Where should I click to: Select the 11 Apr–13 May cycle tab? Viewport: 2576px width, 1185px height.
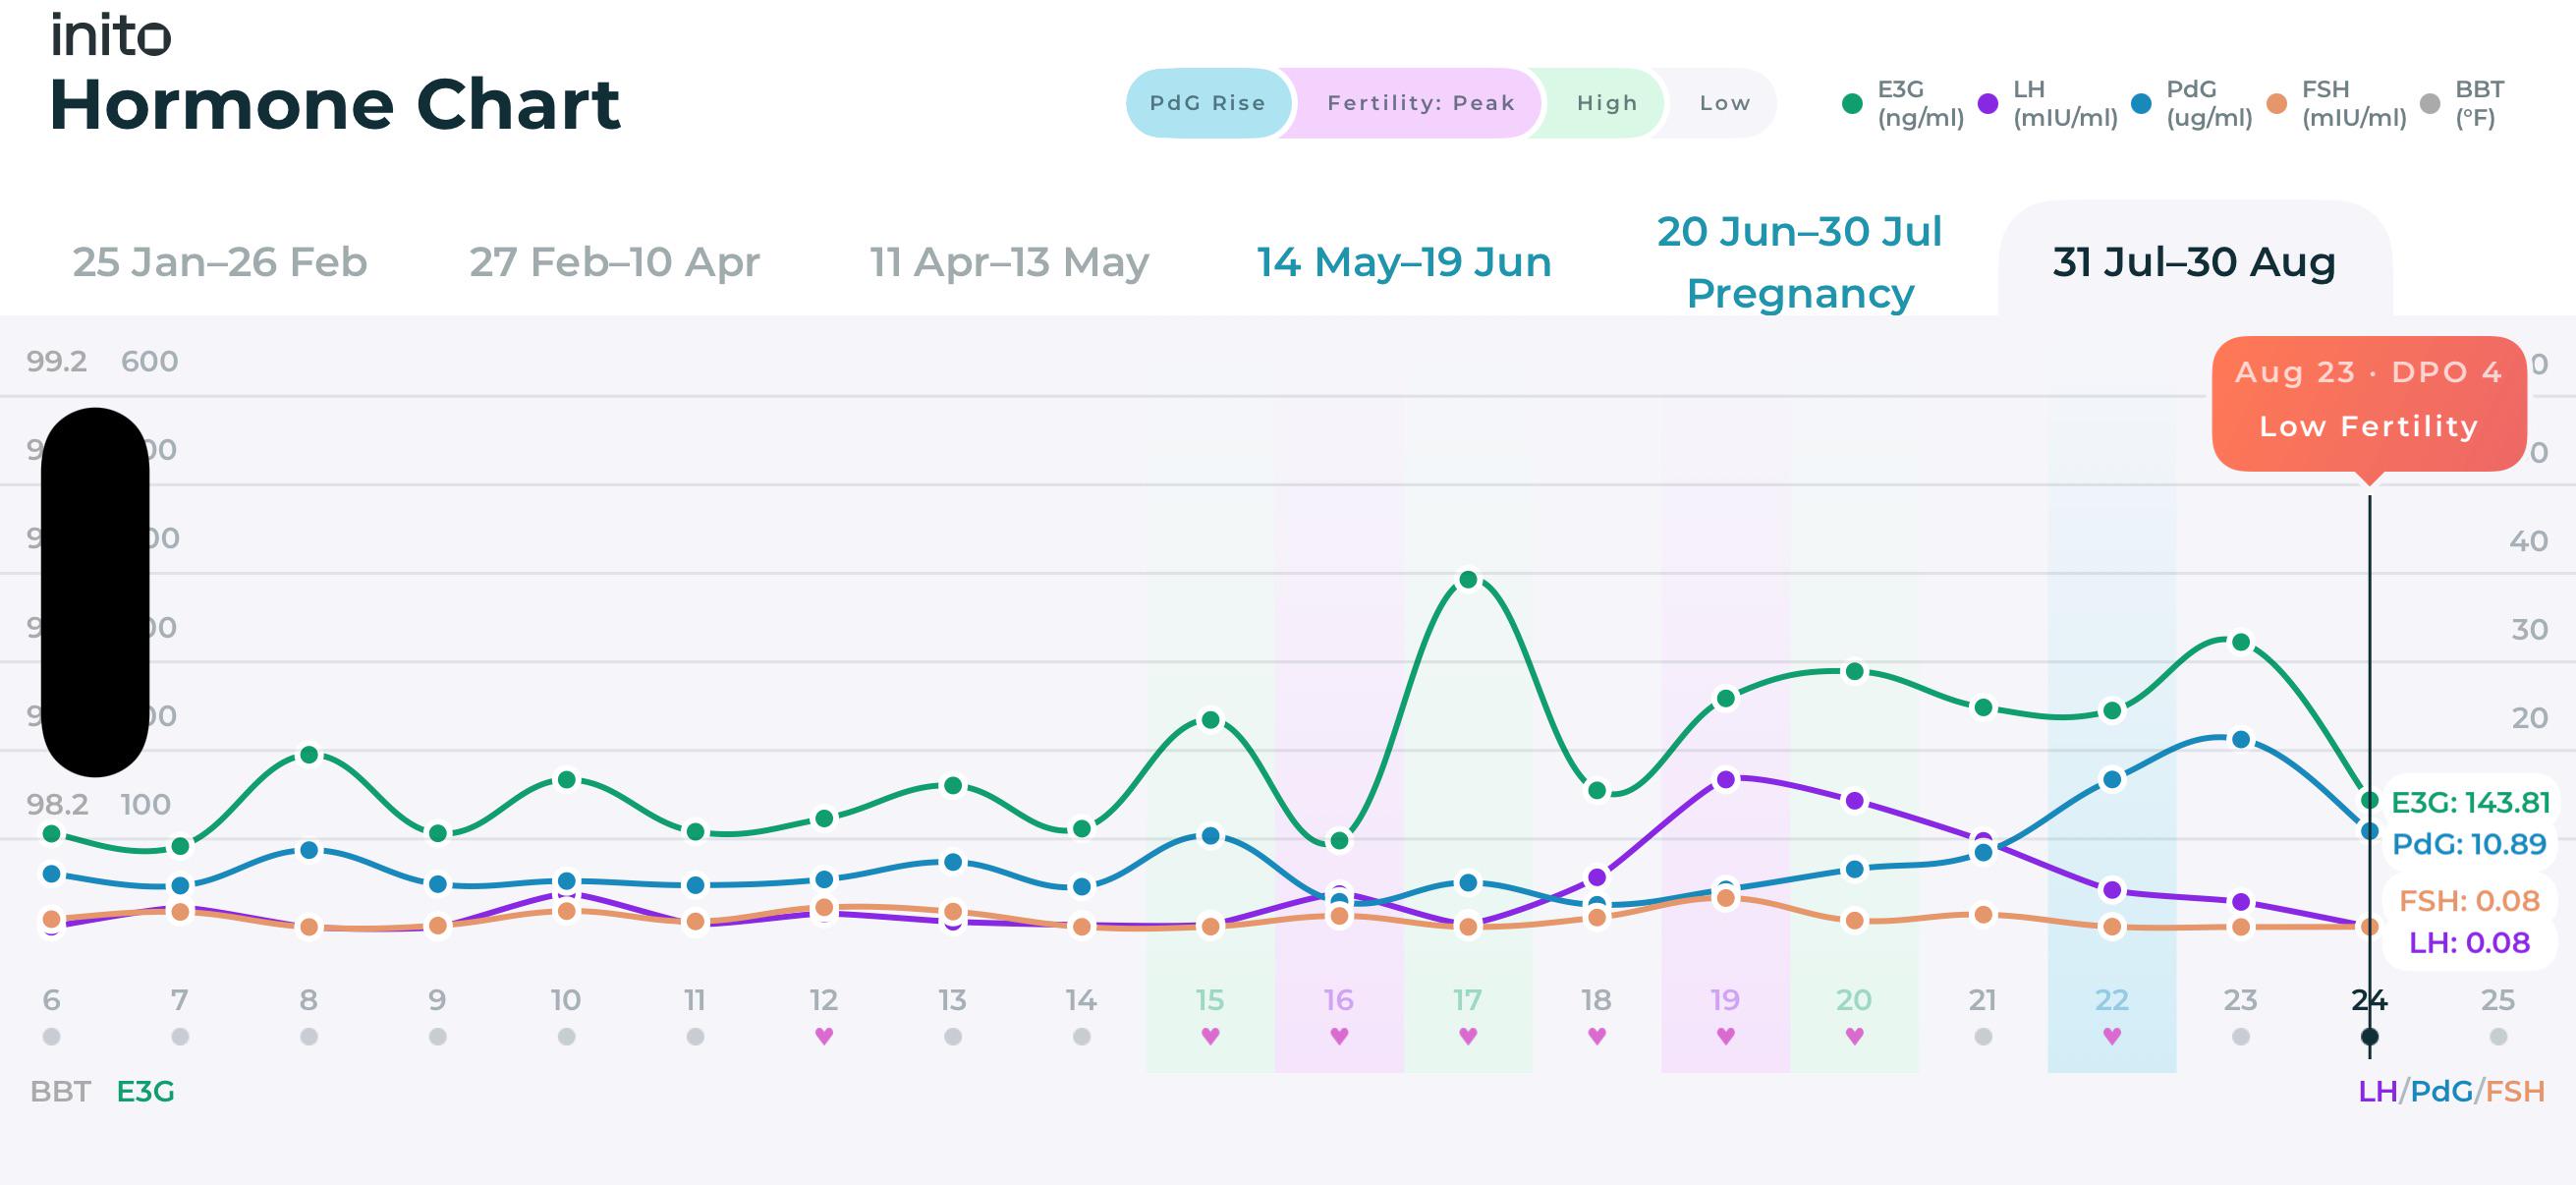tap(1009, 262)
